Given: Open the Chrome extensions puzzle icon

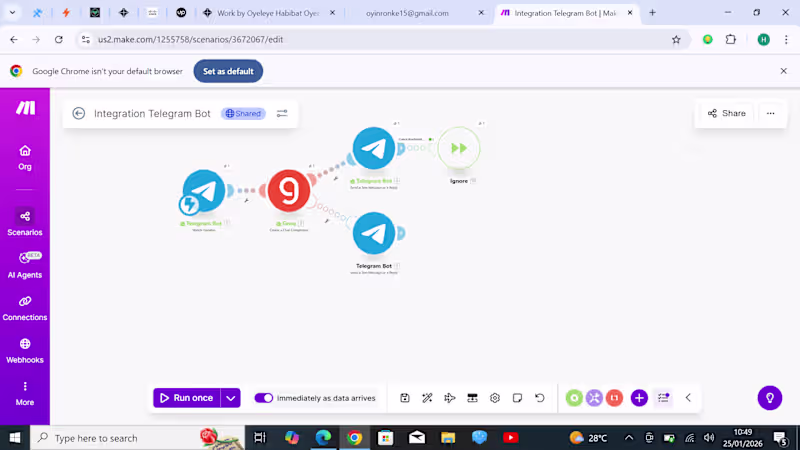Looking at the screenshot, I should 731,39.
